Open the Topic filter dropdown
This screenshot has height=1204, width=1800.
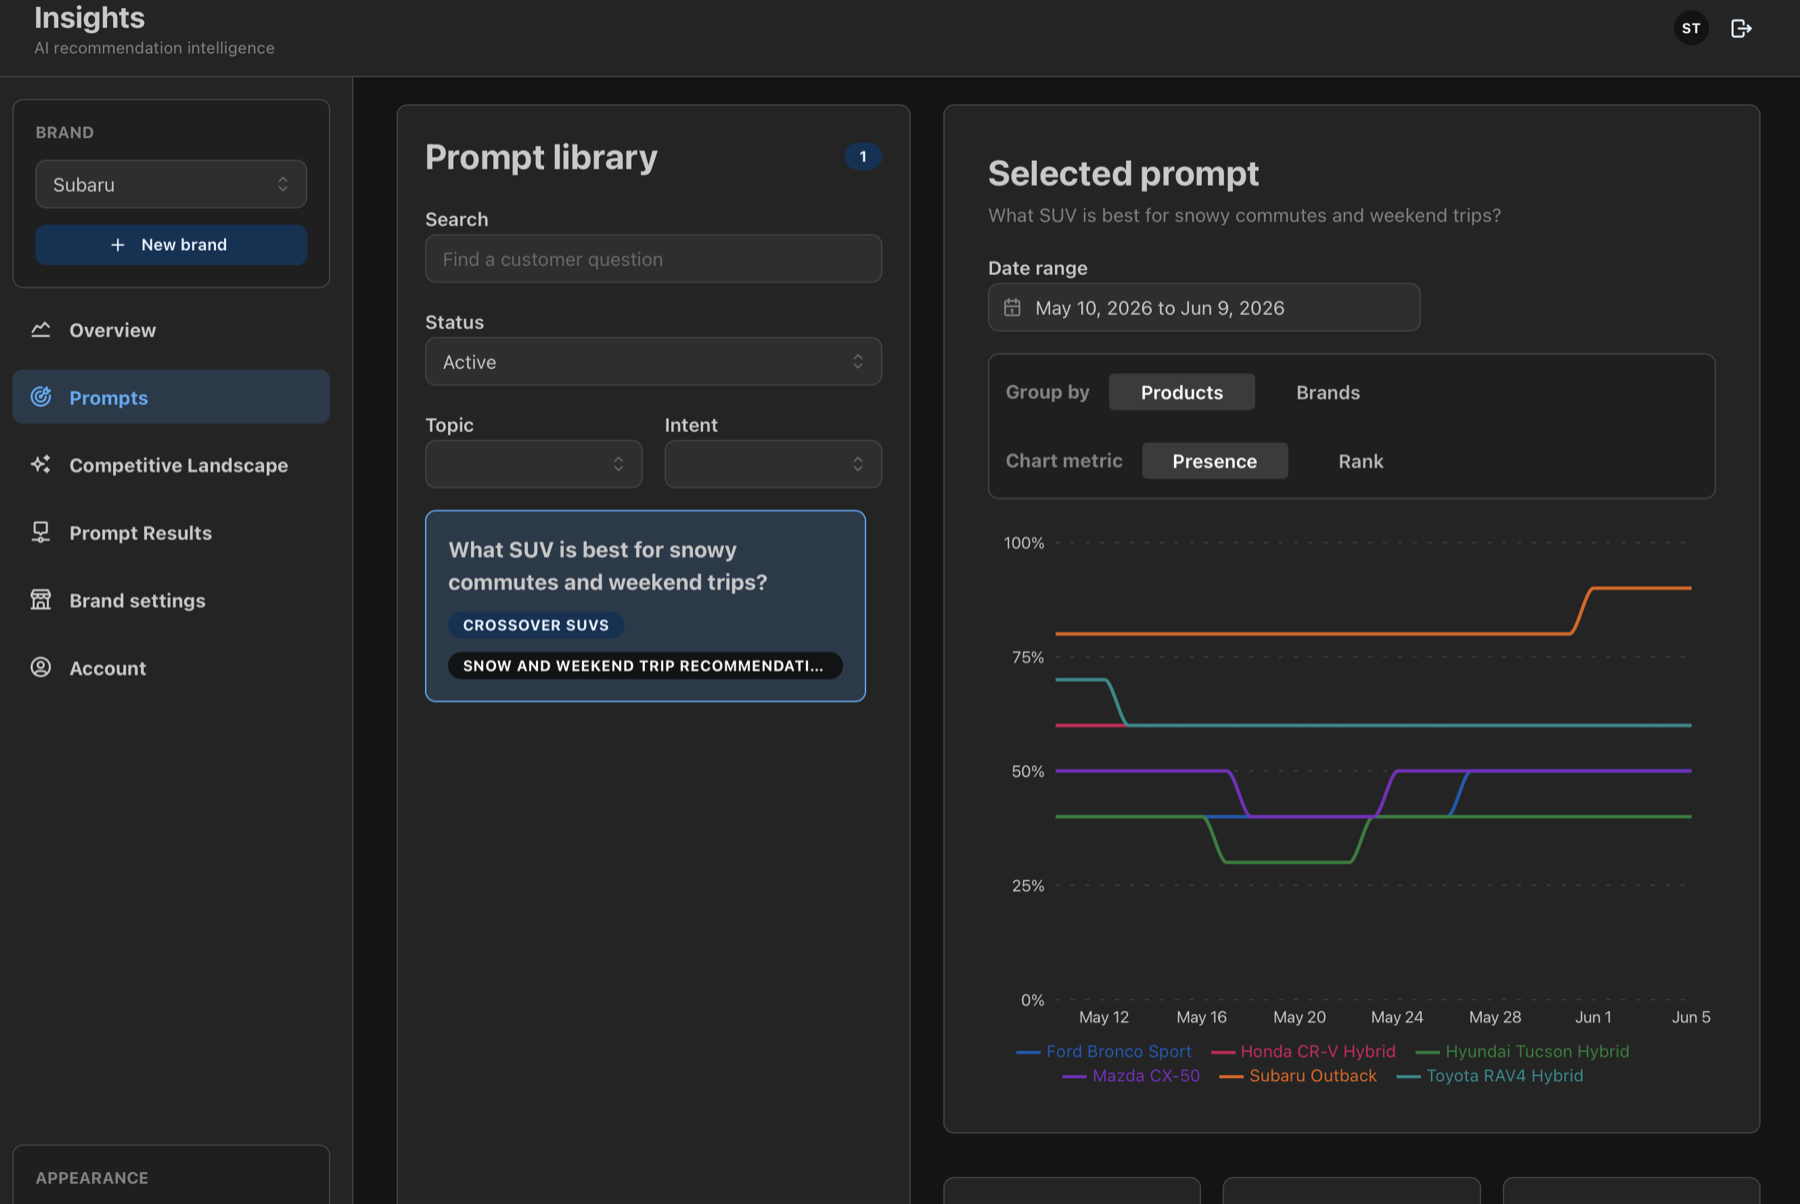(534, 464)
